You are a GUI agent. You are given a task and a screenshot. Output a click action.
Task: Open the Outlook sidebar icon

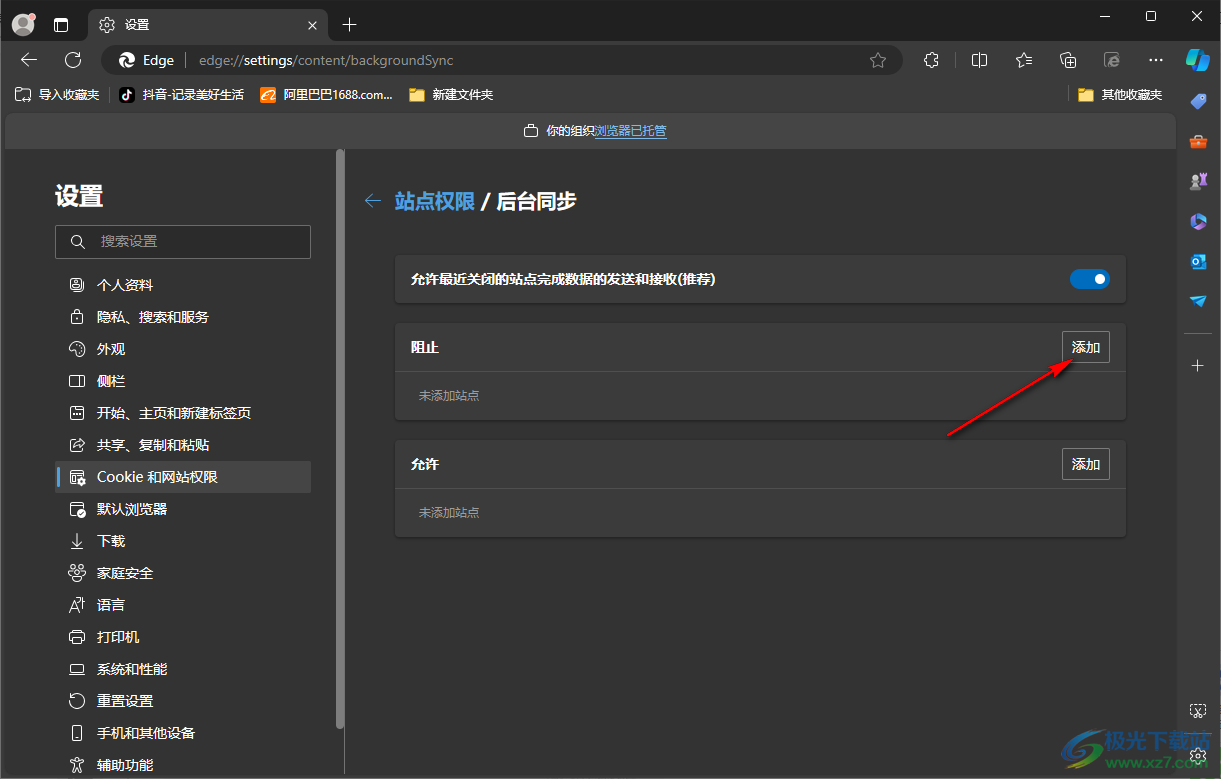click(x=1198, y=261)
